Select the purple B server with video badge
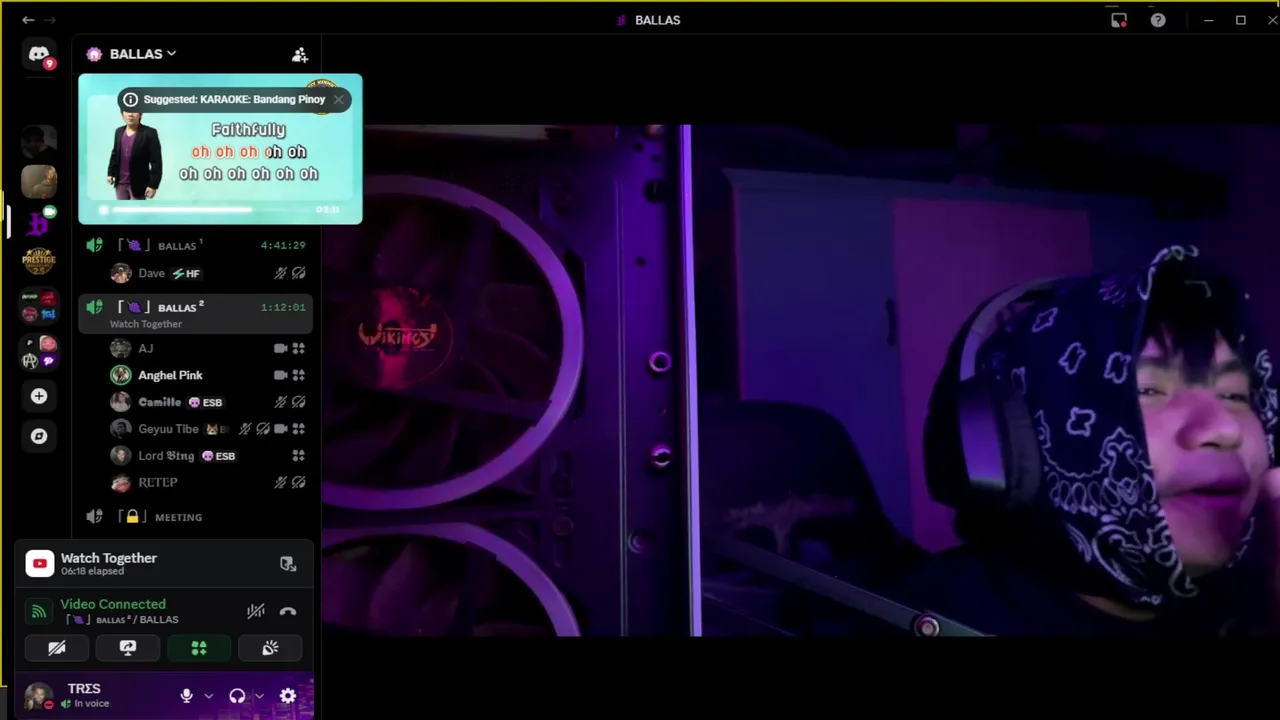Viewport: 1280px width, 720px height. point(39,222)
